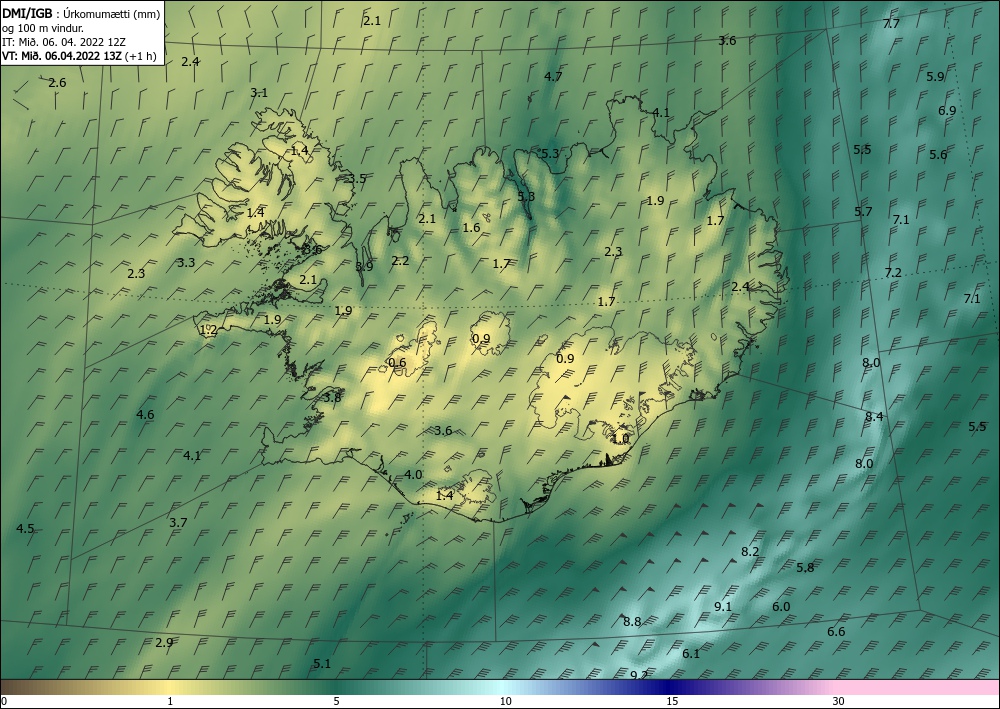This screenshot has width=1000, height=709.
Task: Select the 'VT: Mið. 06.04.2022 13Z (+1 h)' line
Action: (x=79, y=55)
